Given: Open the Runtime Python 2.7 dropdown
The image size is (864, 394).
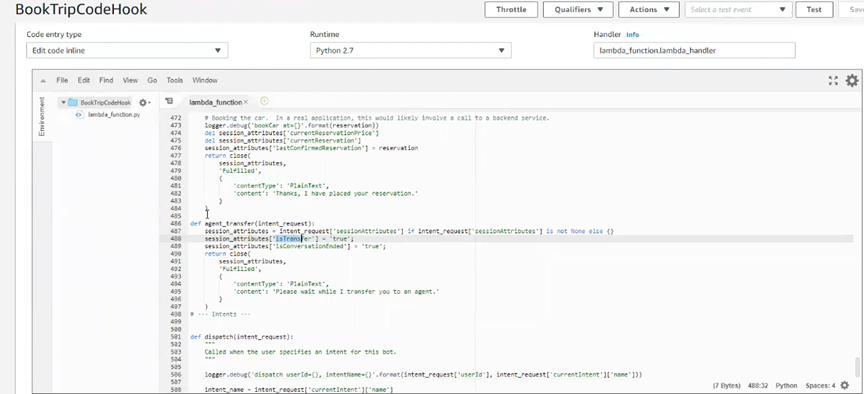Looking at the screenshot, I should [x=411, y=51].
